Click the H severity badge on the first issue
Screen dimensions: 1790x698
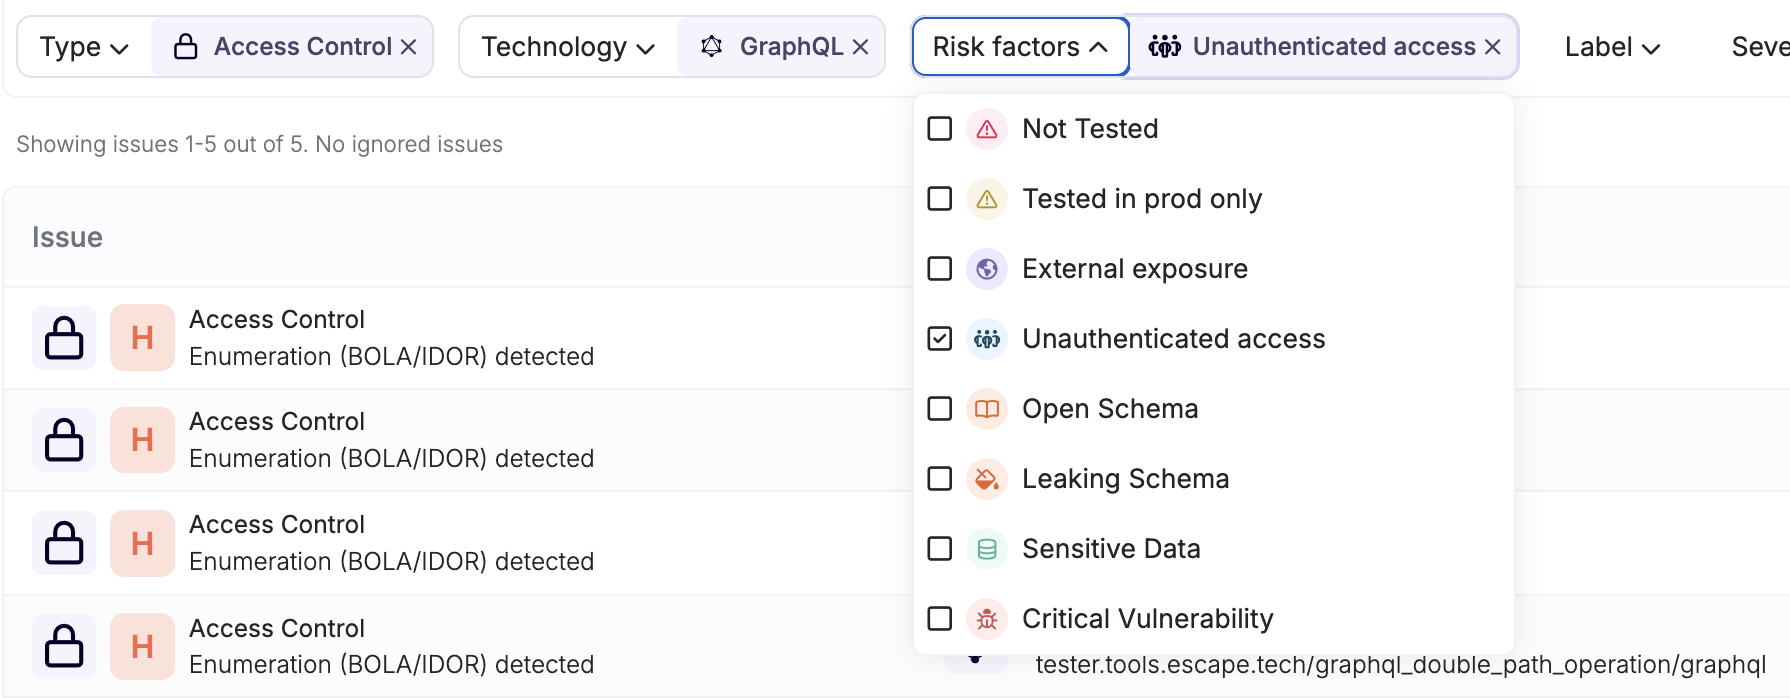coord(142,337)
